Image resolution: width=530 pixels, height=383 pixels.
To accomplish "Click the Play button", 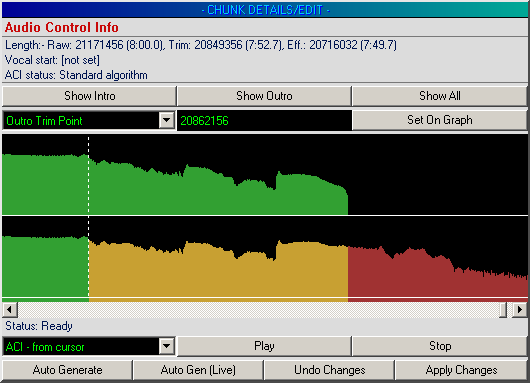I will pyautogui.click(x=264, y=346).
